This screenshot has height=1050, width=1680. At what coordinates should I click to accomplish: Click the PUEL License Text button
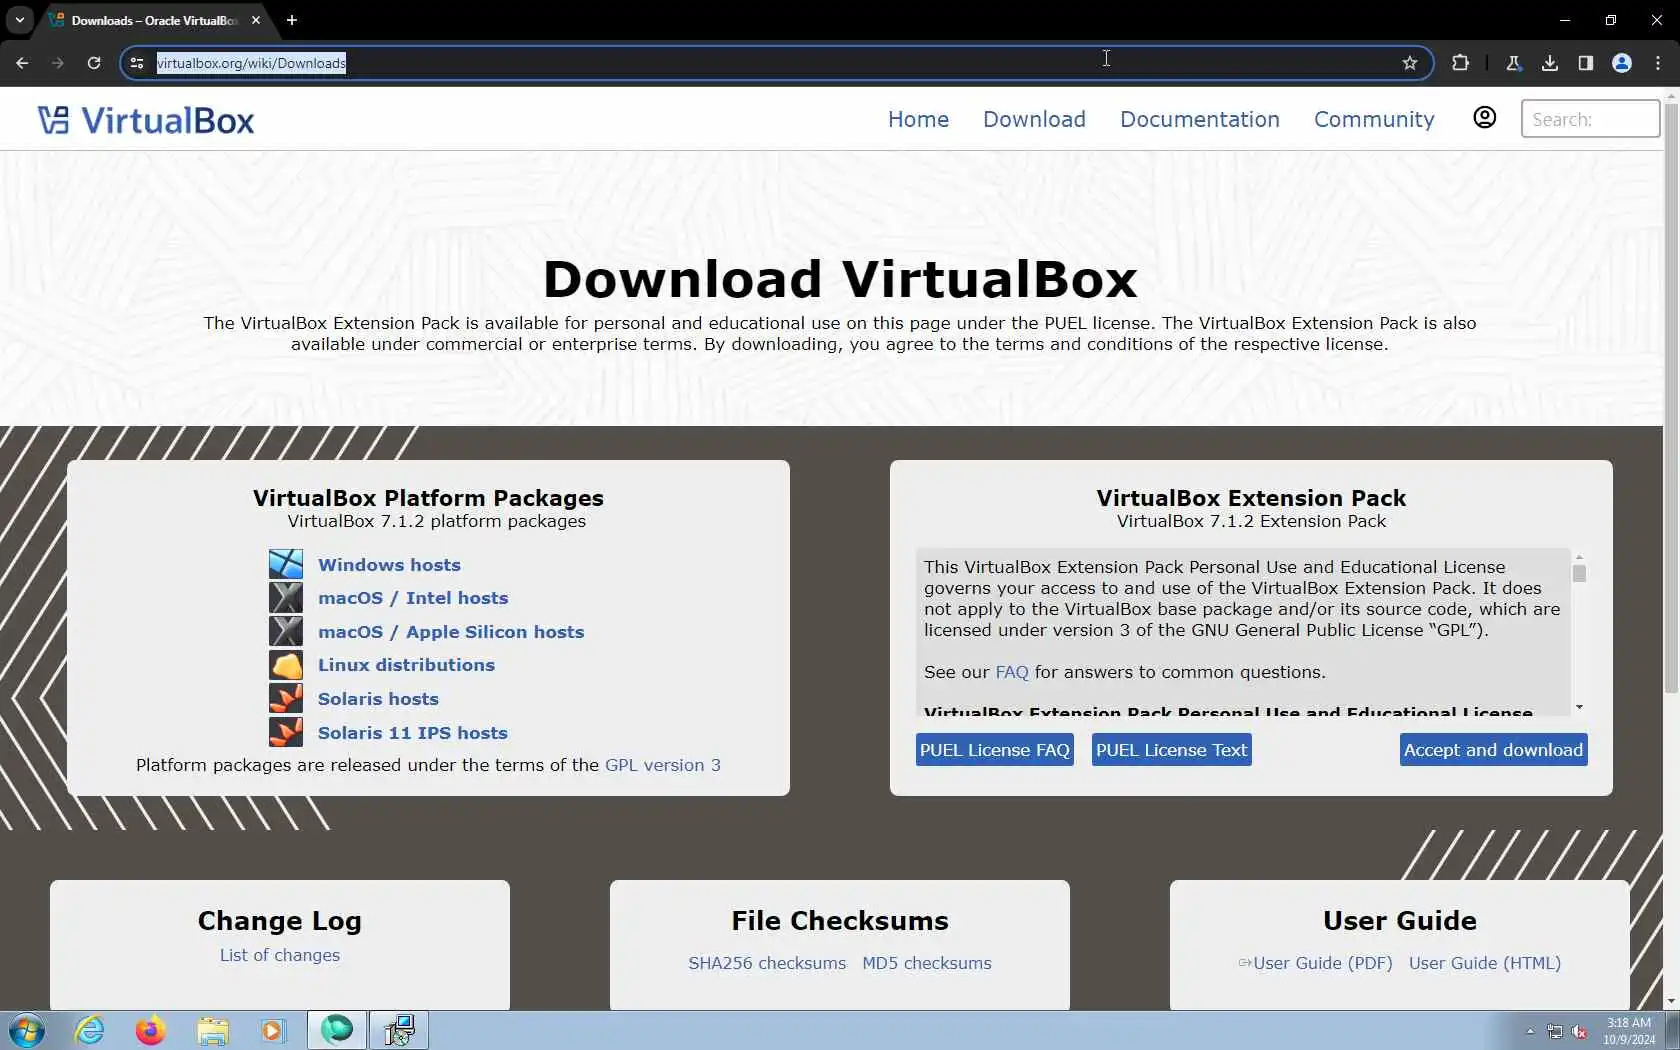(1172, 750)
